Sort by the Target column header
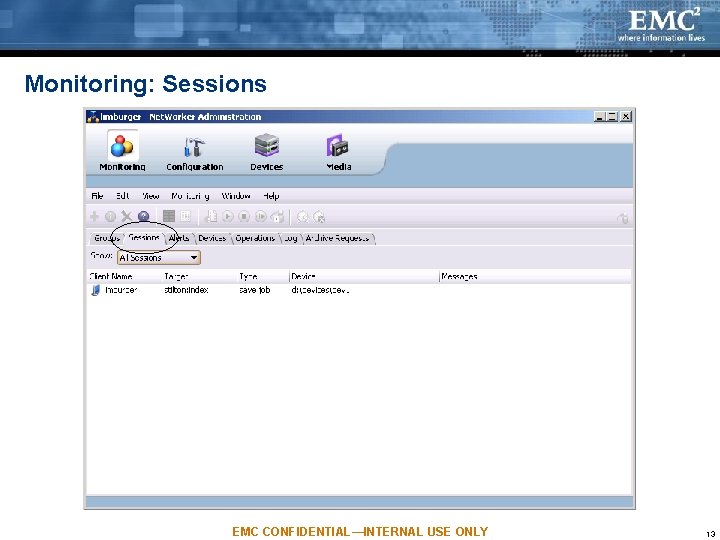 point(199,276)
